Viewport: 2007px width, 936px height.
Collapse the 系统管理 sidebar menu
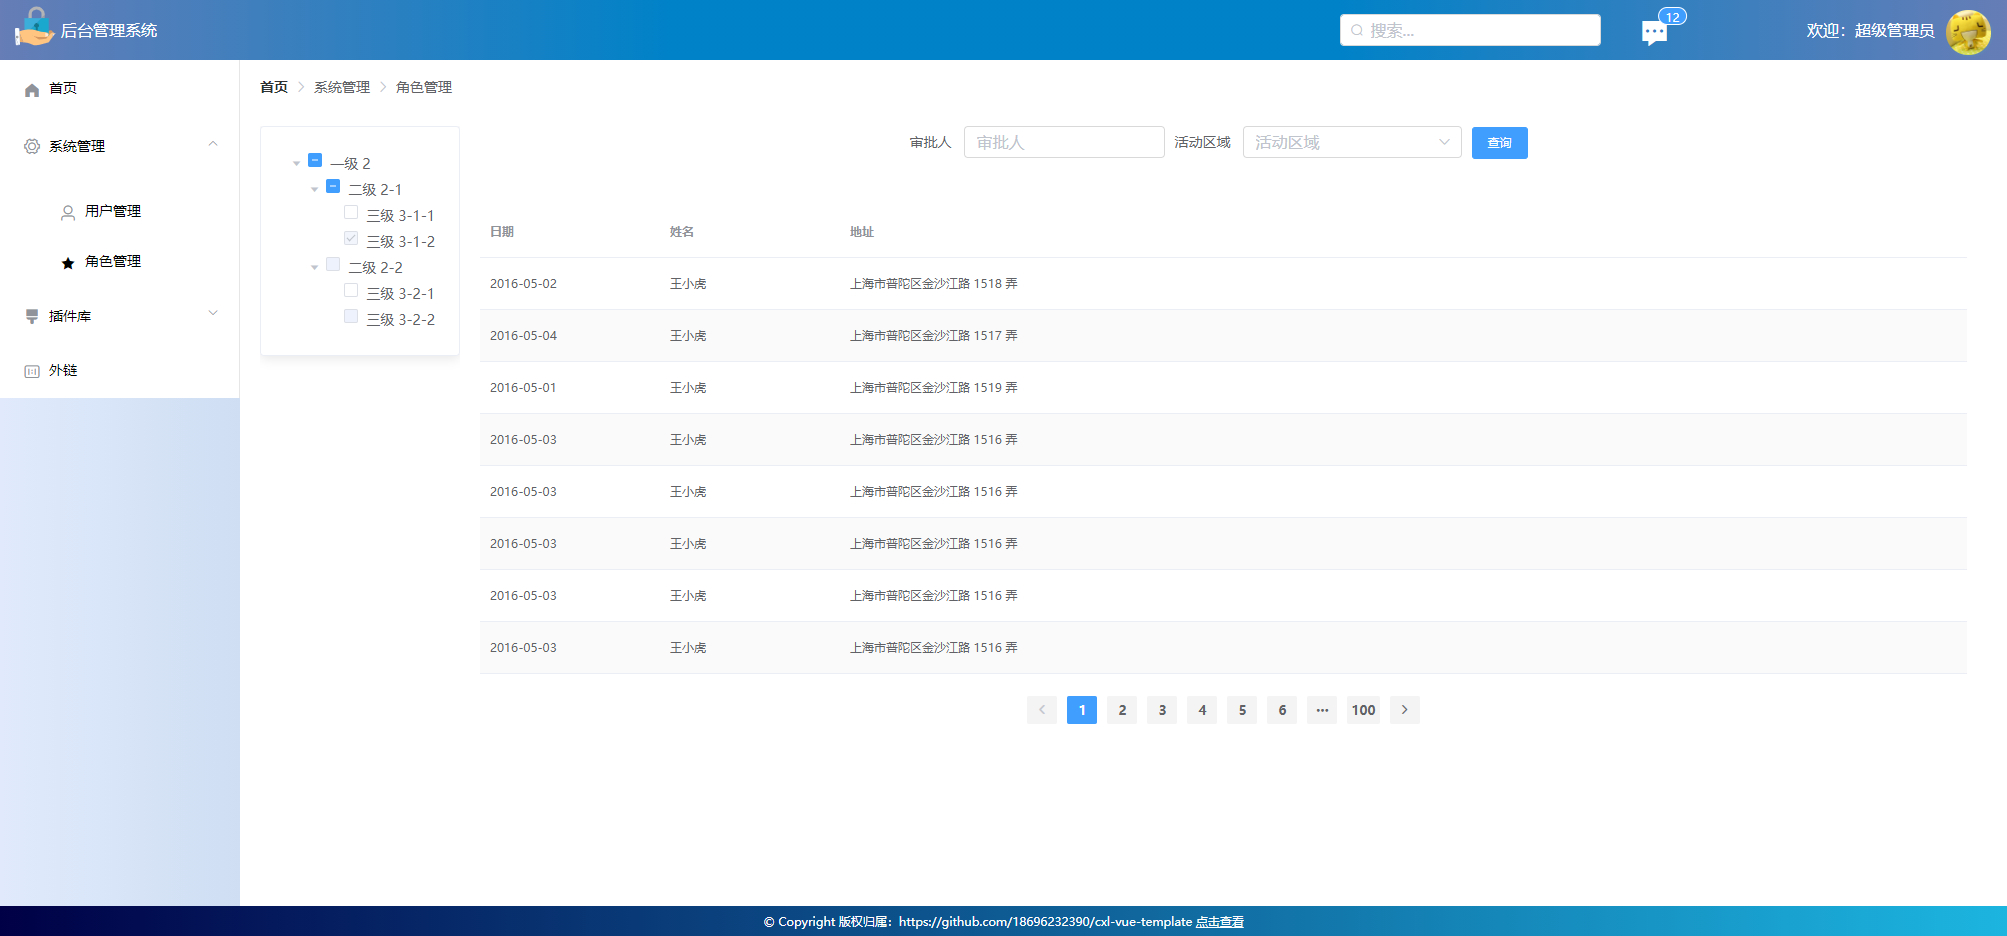213,144
